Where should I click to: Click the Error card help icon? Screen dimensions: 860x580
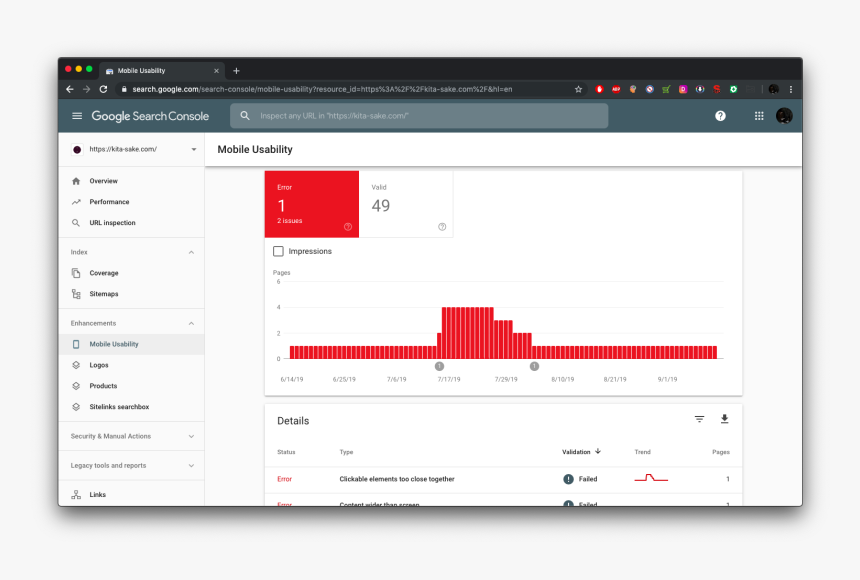(x=348, y=227)
